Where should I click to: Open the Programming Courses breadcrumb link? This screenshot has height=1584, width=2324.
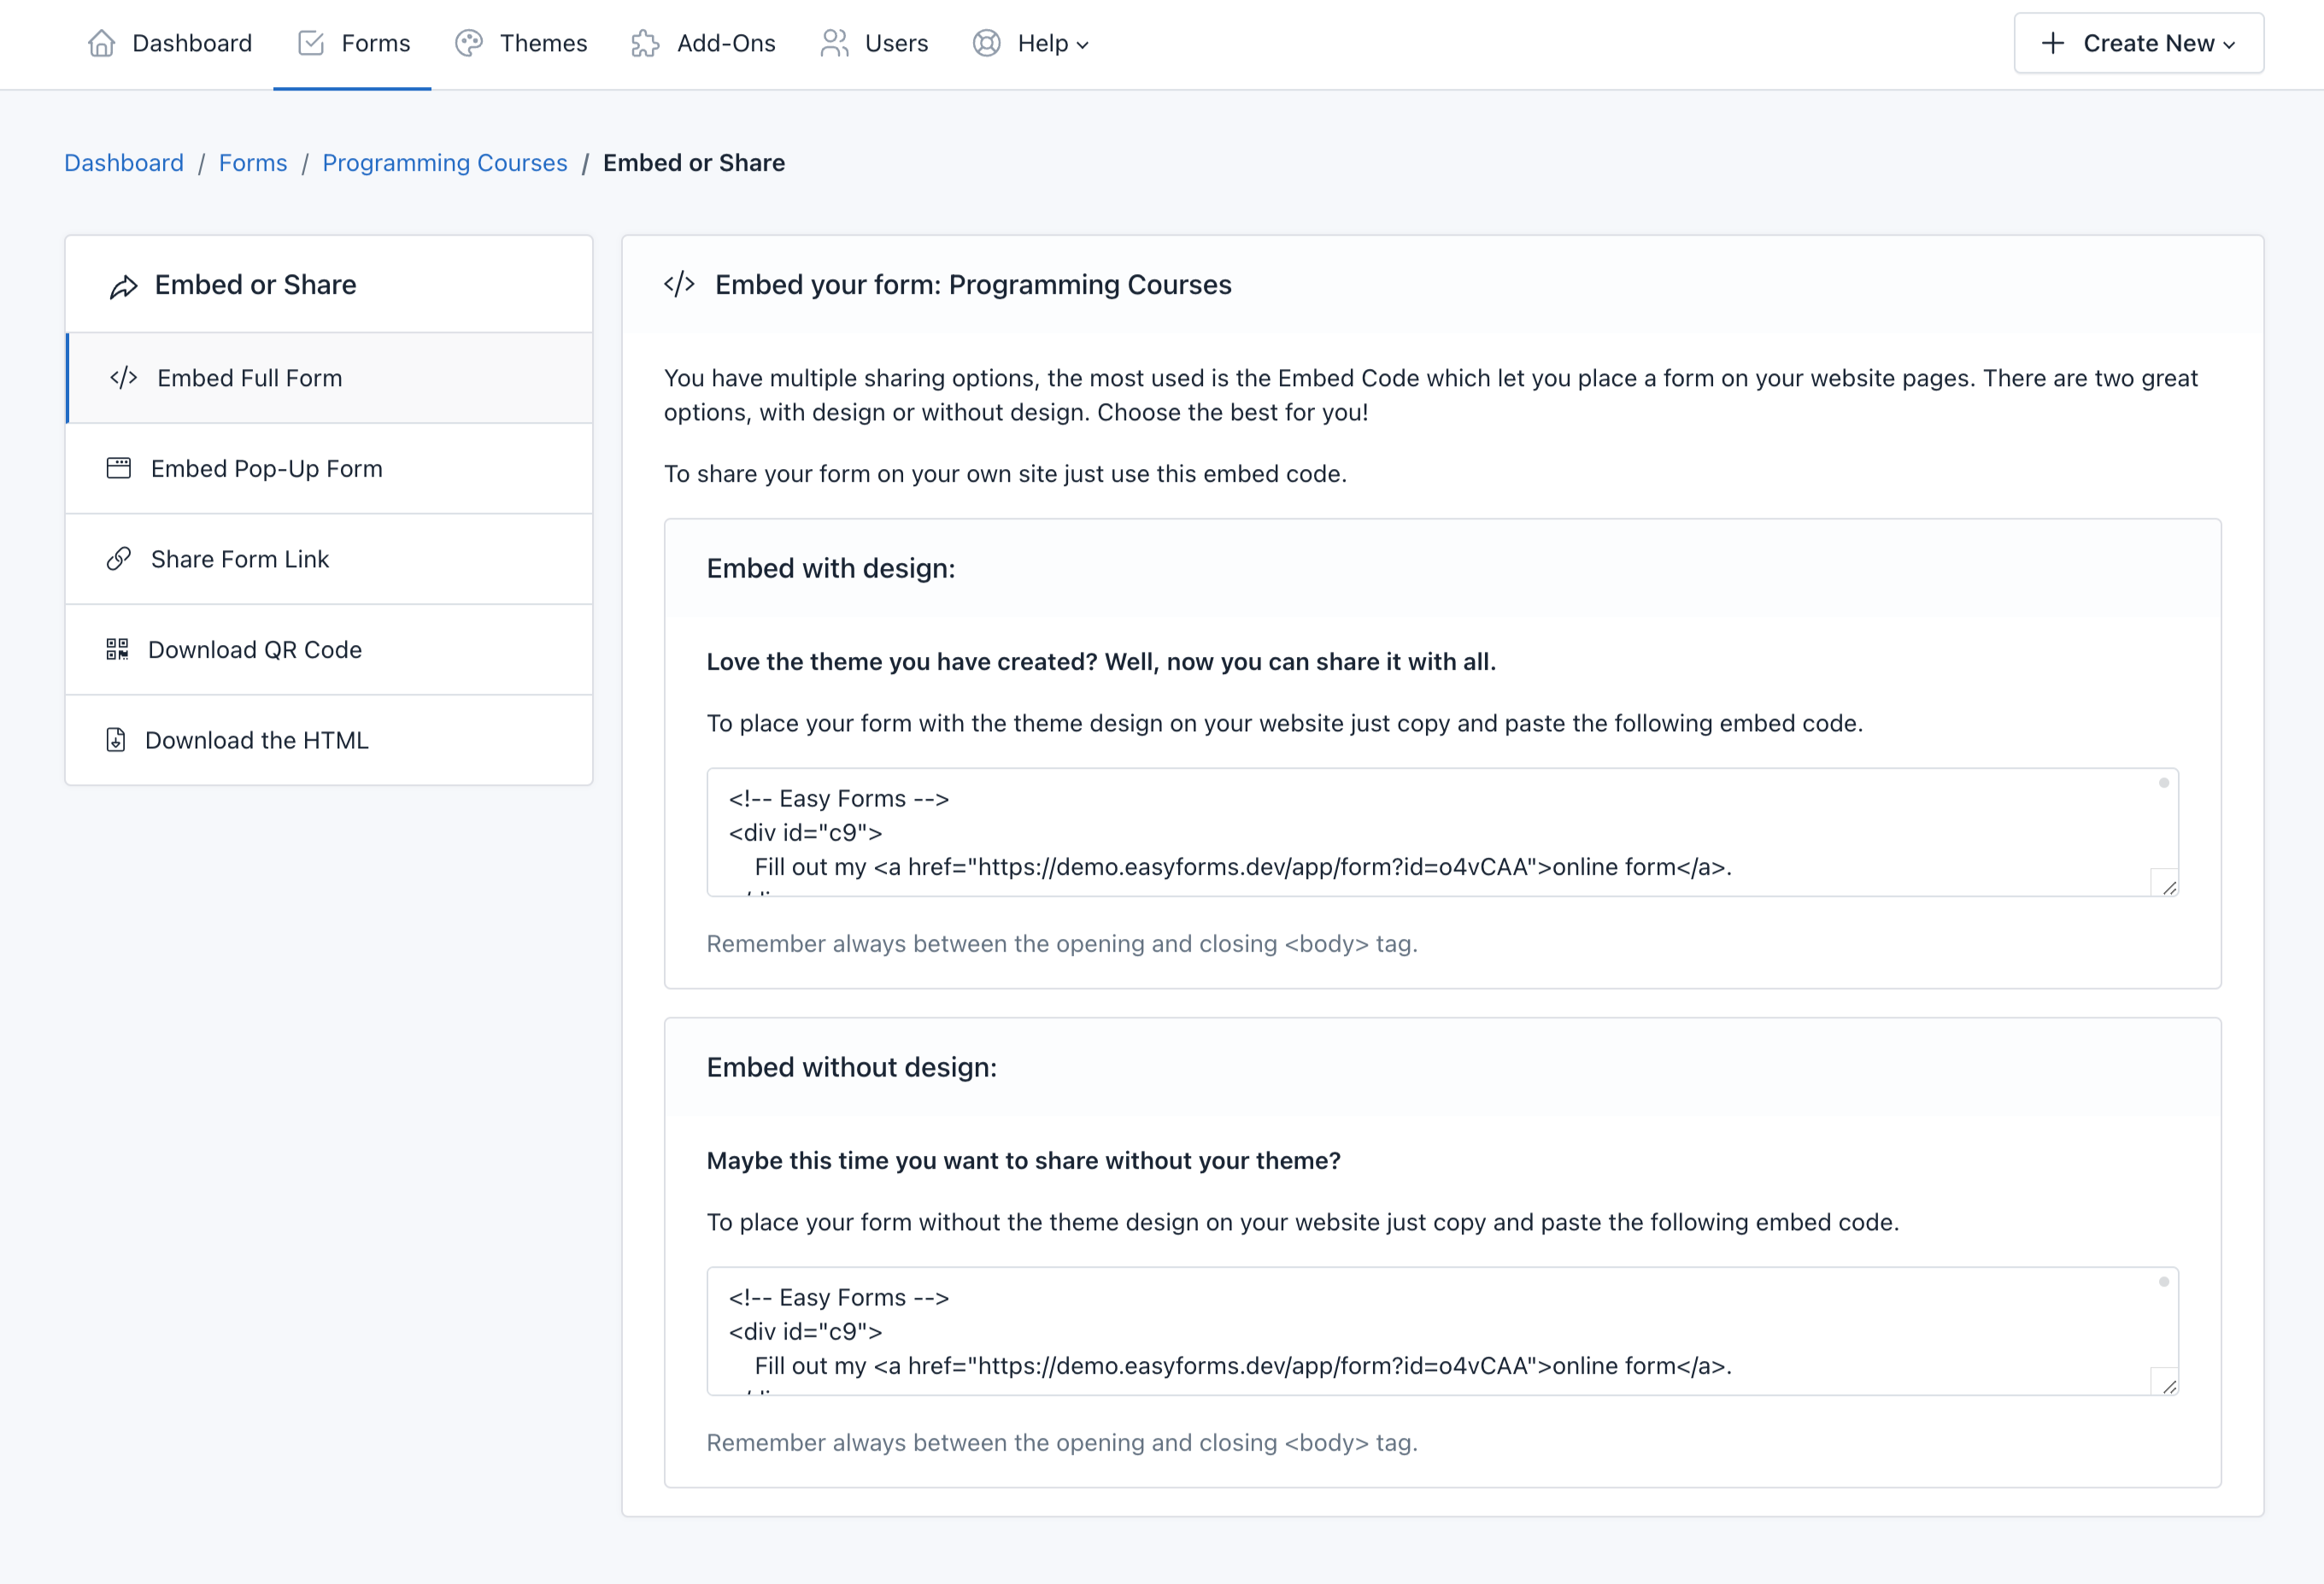pyautogui.click(x=445, y=162)
